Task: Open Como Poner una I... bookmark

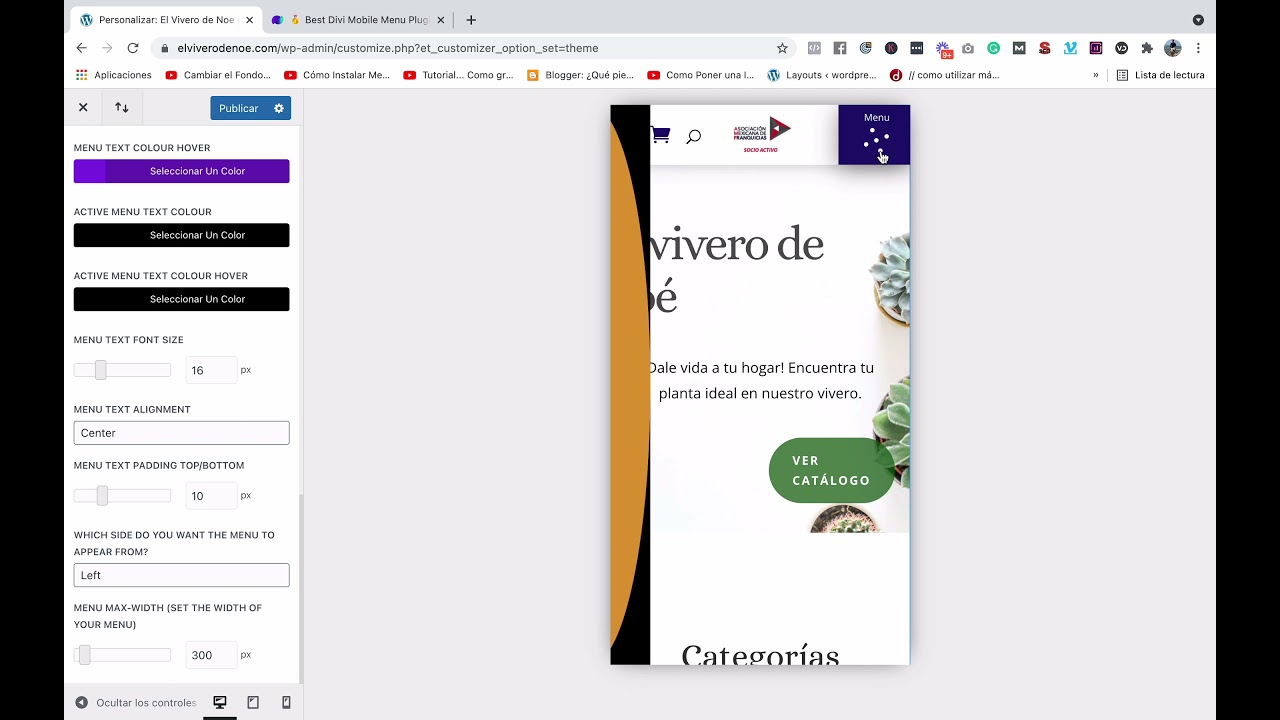Action: point(700,75)
